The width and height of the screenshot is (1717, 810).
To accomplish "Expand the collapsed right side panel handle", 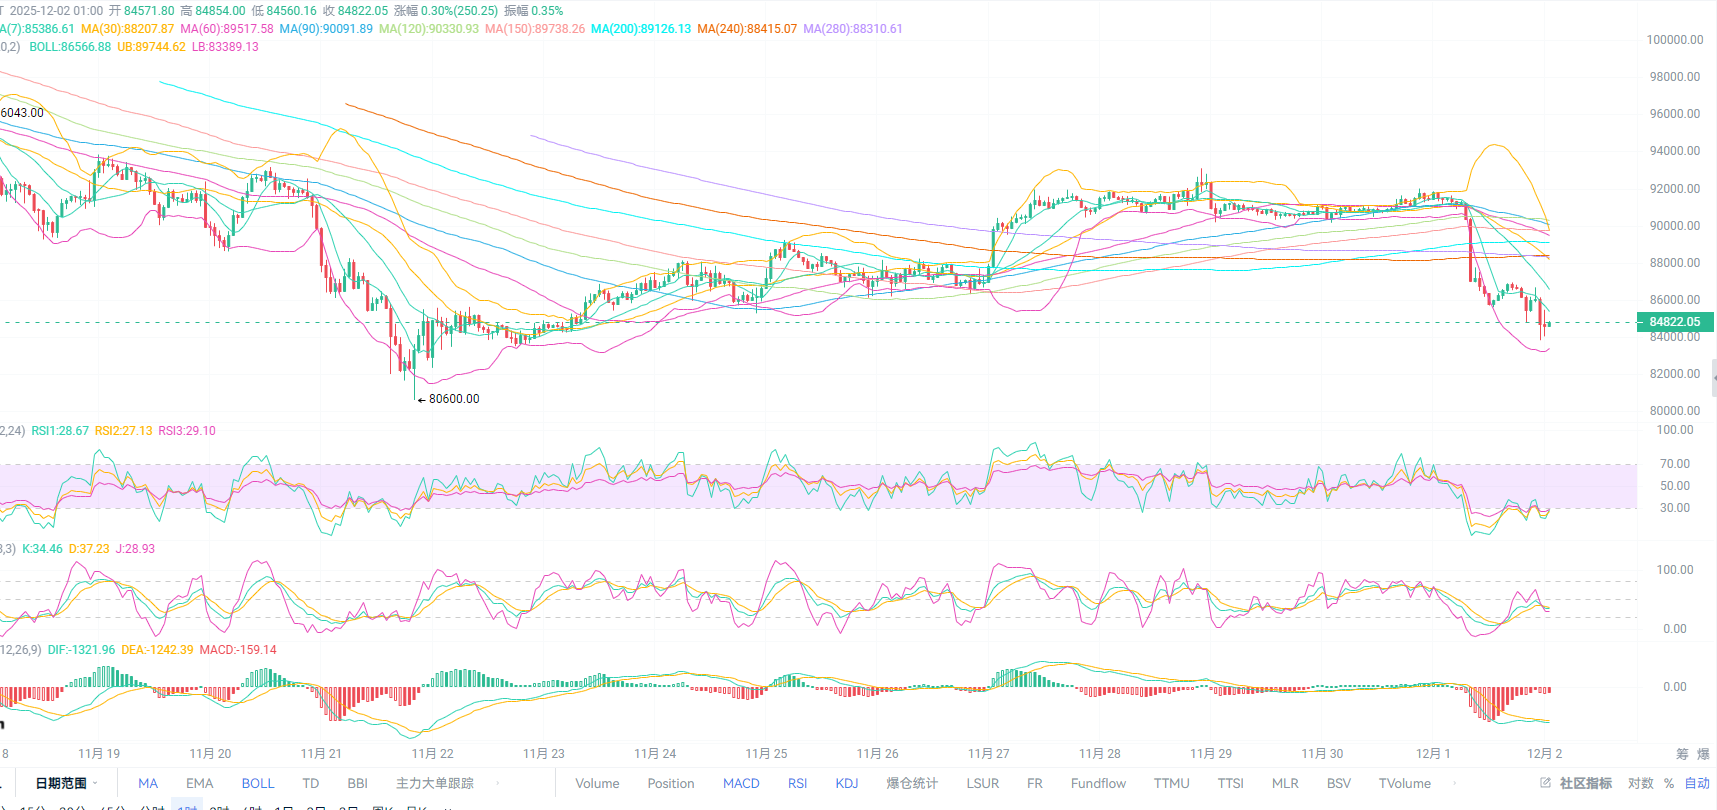I will (x=1713, y=378).
